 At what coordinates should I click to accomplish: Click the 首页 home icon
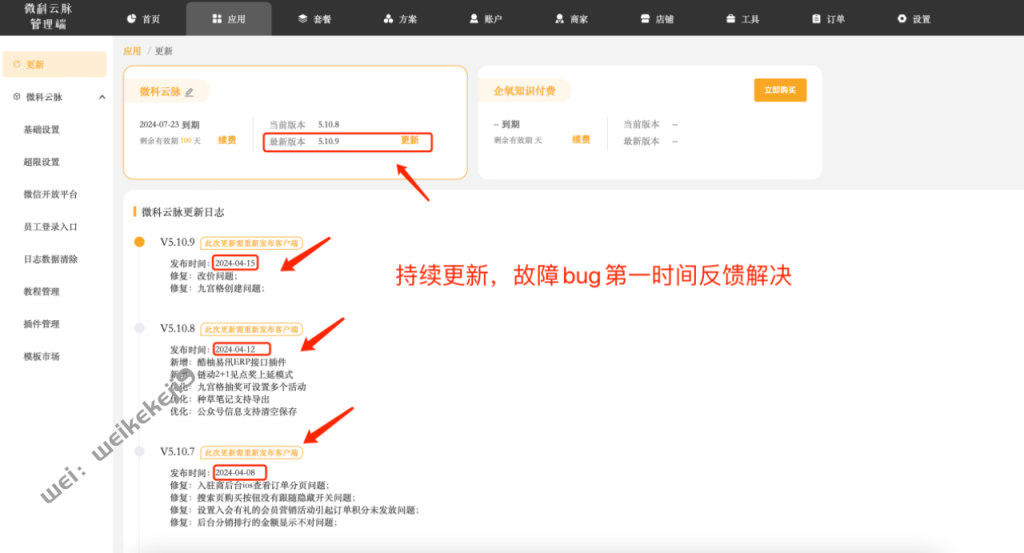tap(131, 19)
